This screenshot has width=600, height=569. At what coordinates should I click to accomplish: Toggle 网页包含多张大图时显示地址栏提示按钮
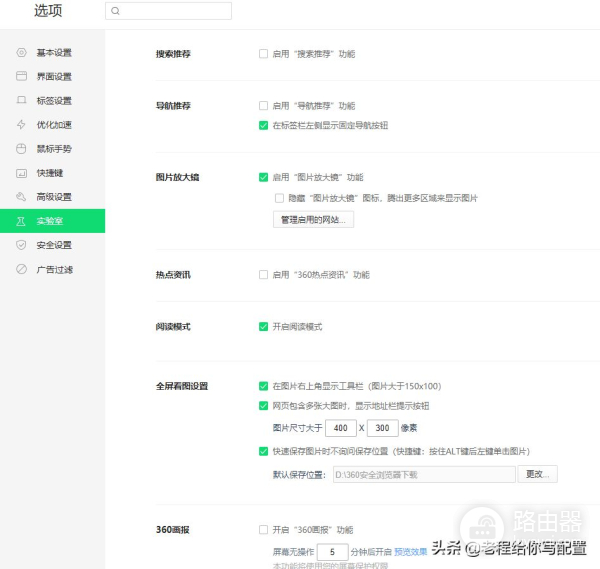coord(263,406)
